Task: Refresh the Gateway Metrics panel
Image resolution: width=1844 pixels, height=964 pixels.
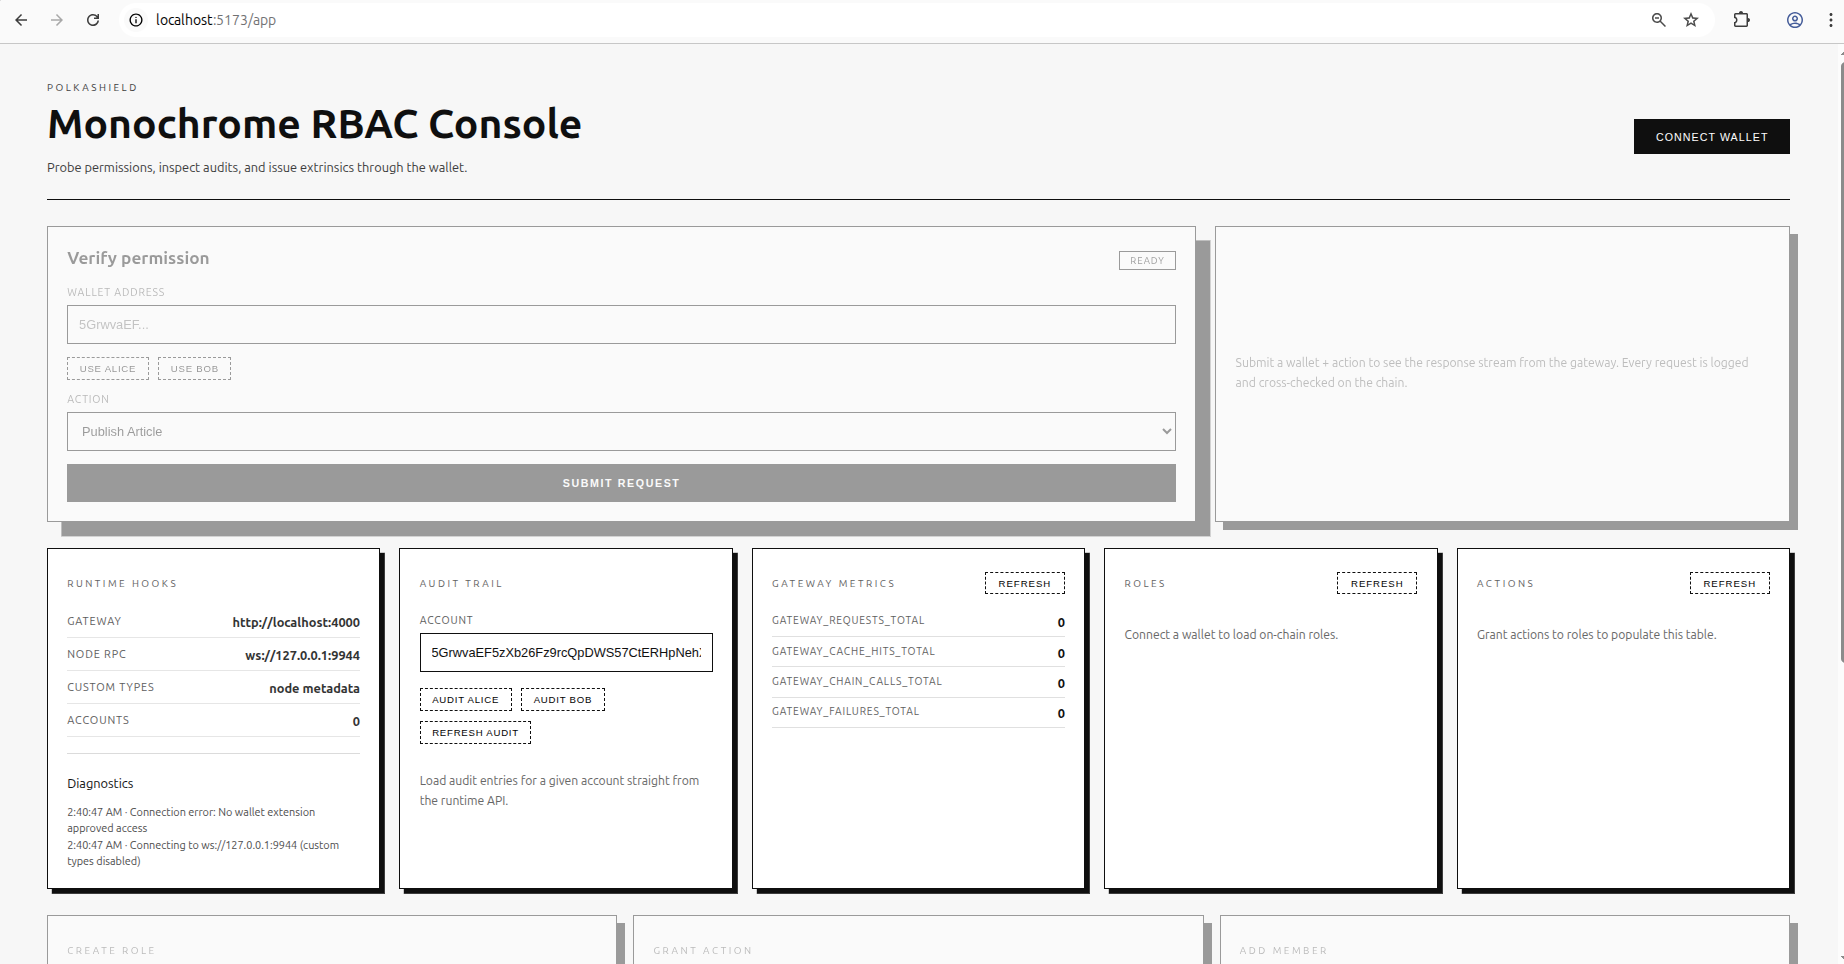Action: [x=1025, y=584]
